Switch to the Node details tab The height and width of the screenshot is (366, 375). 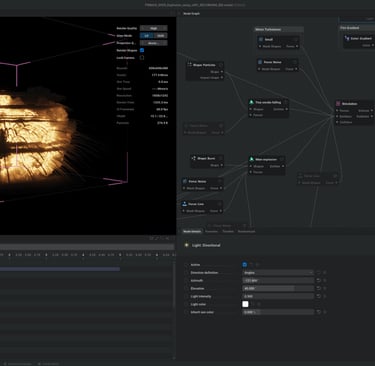pyautogui.click(x=192, y=231)
